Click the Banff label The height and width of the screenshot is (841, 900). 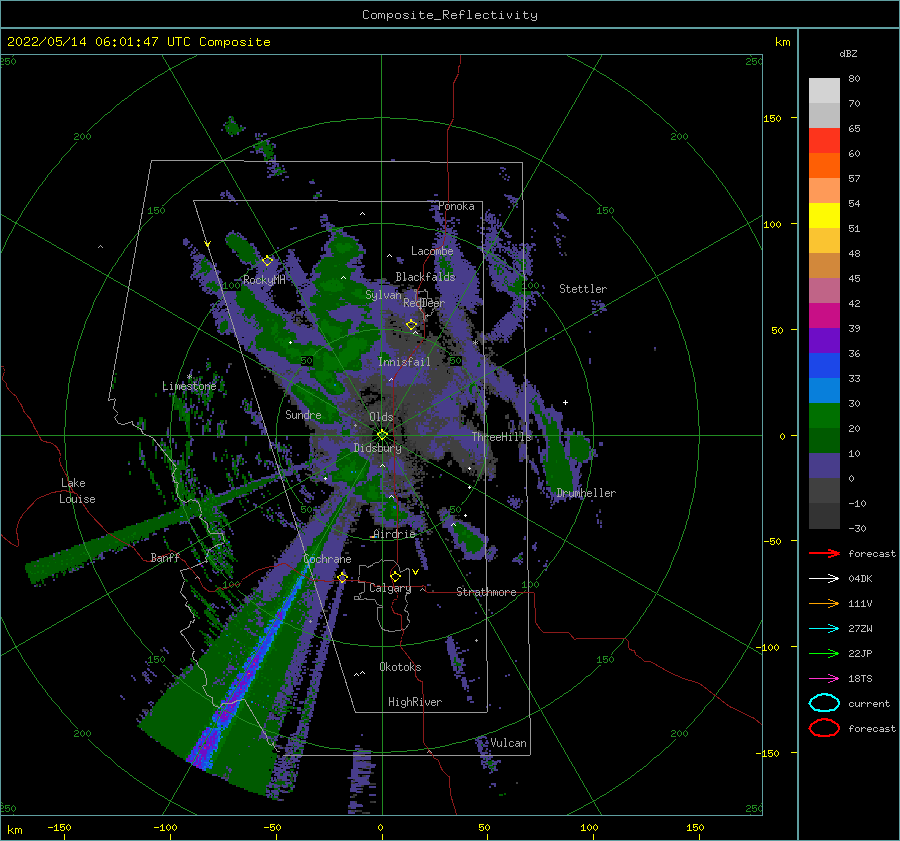tap(165, 558)
